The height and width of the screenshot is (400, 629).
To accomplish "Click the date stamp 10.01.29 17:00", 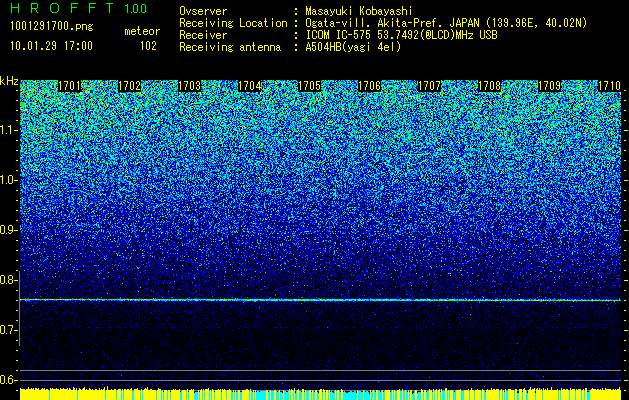I will [x=51, y=46].
